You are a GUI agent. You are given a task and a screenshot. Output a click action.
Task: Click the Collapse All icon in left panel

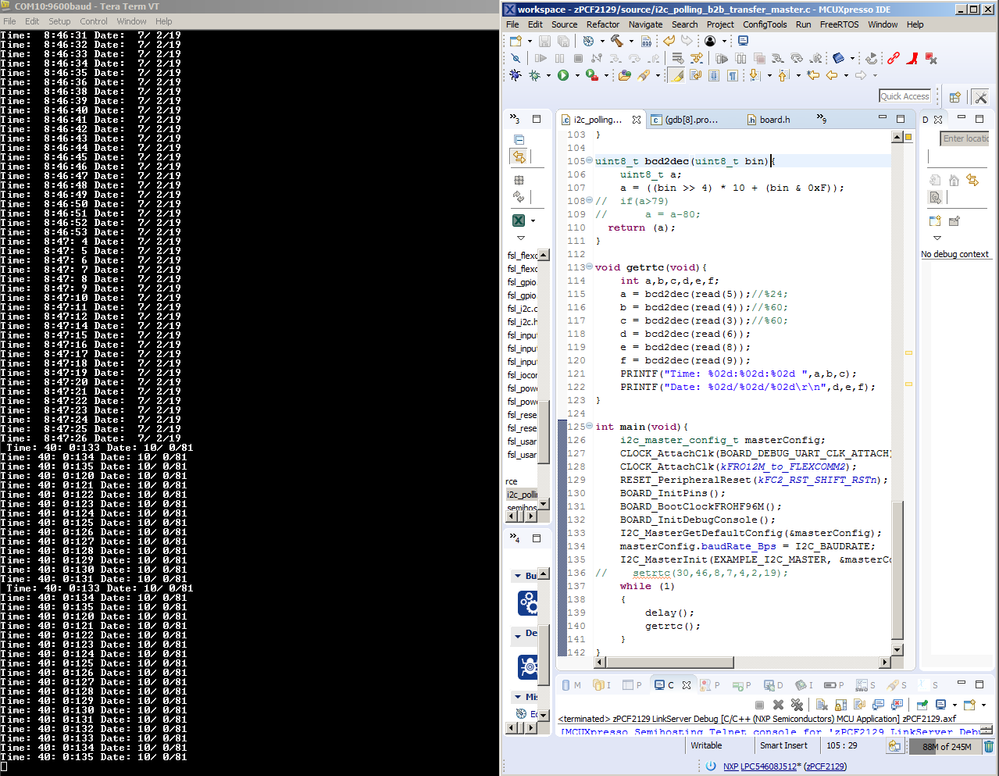tap(519, 140)
